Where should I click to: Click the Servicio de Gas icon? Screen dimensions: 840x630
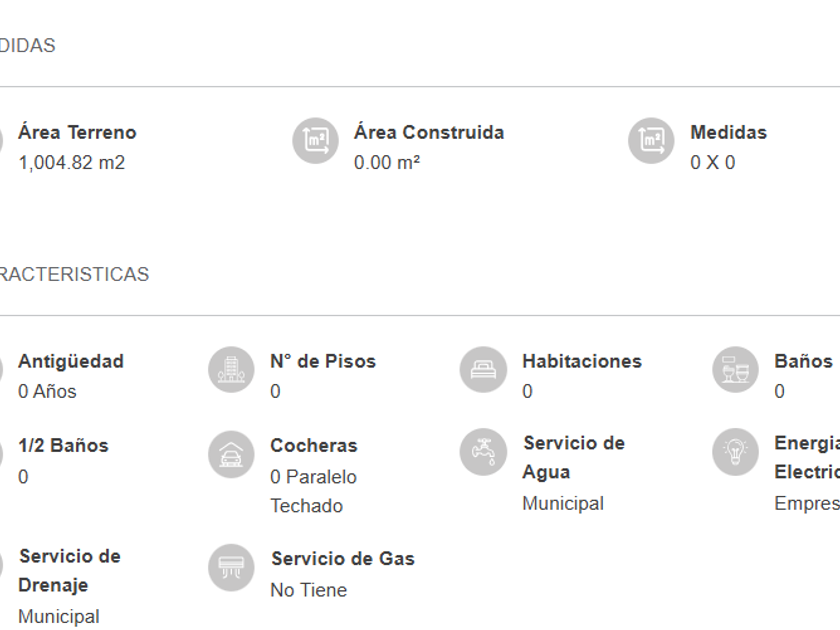(231, 567)
